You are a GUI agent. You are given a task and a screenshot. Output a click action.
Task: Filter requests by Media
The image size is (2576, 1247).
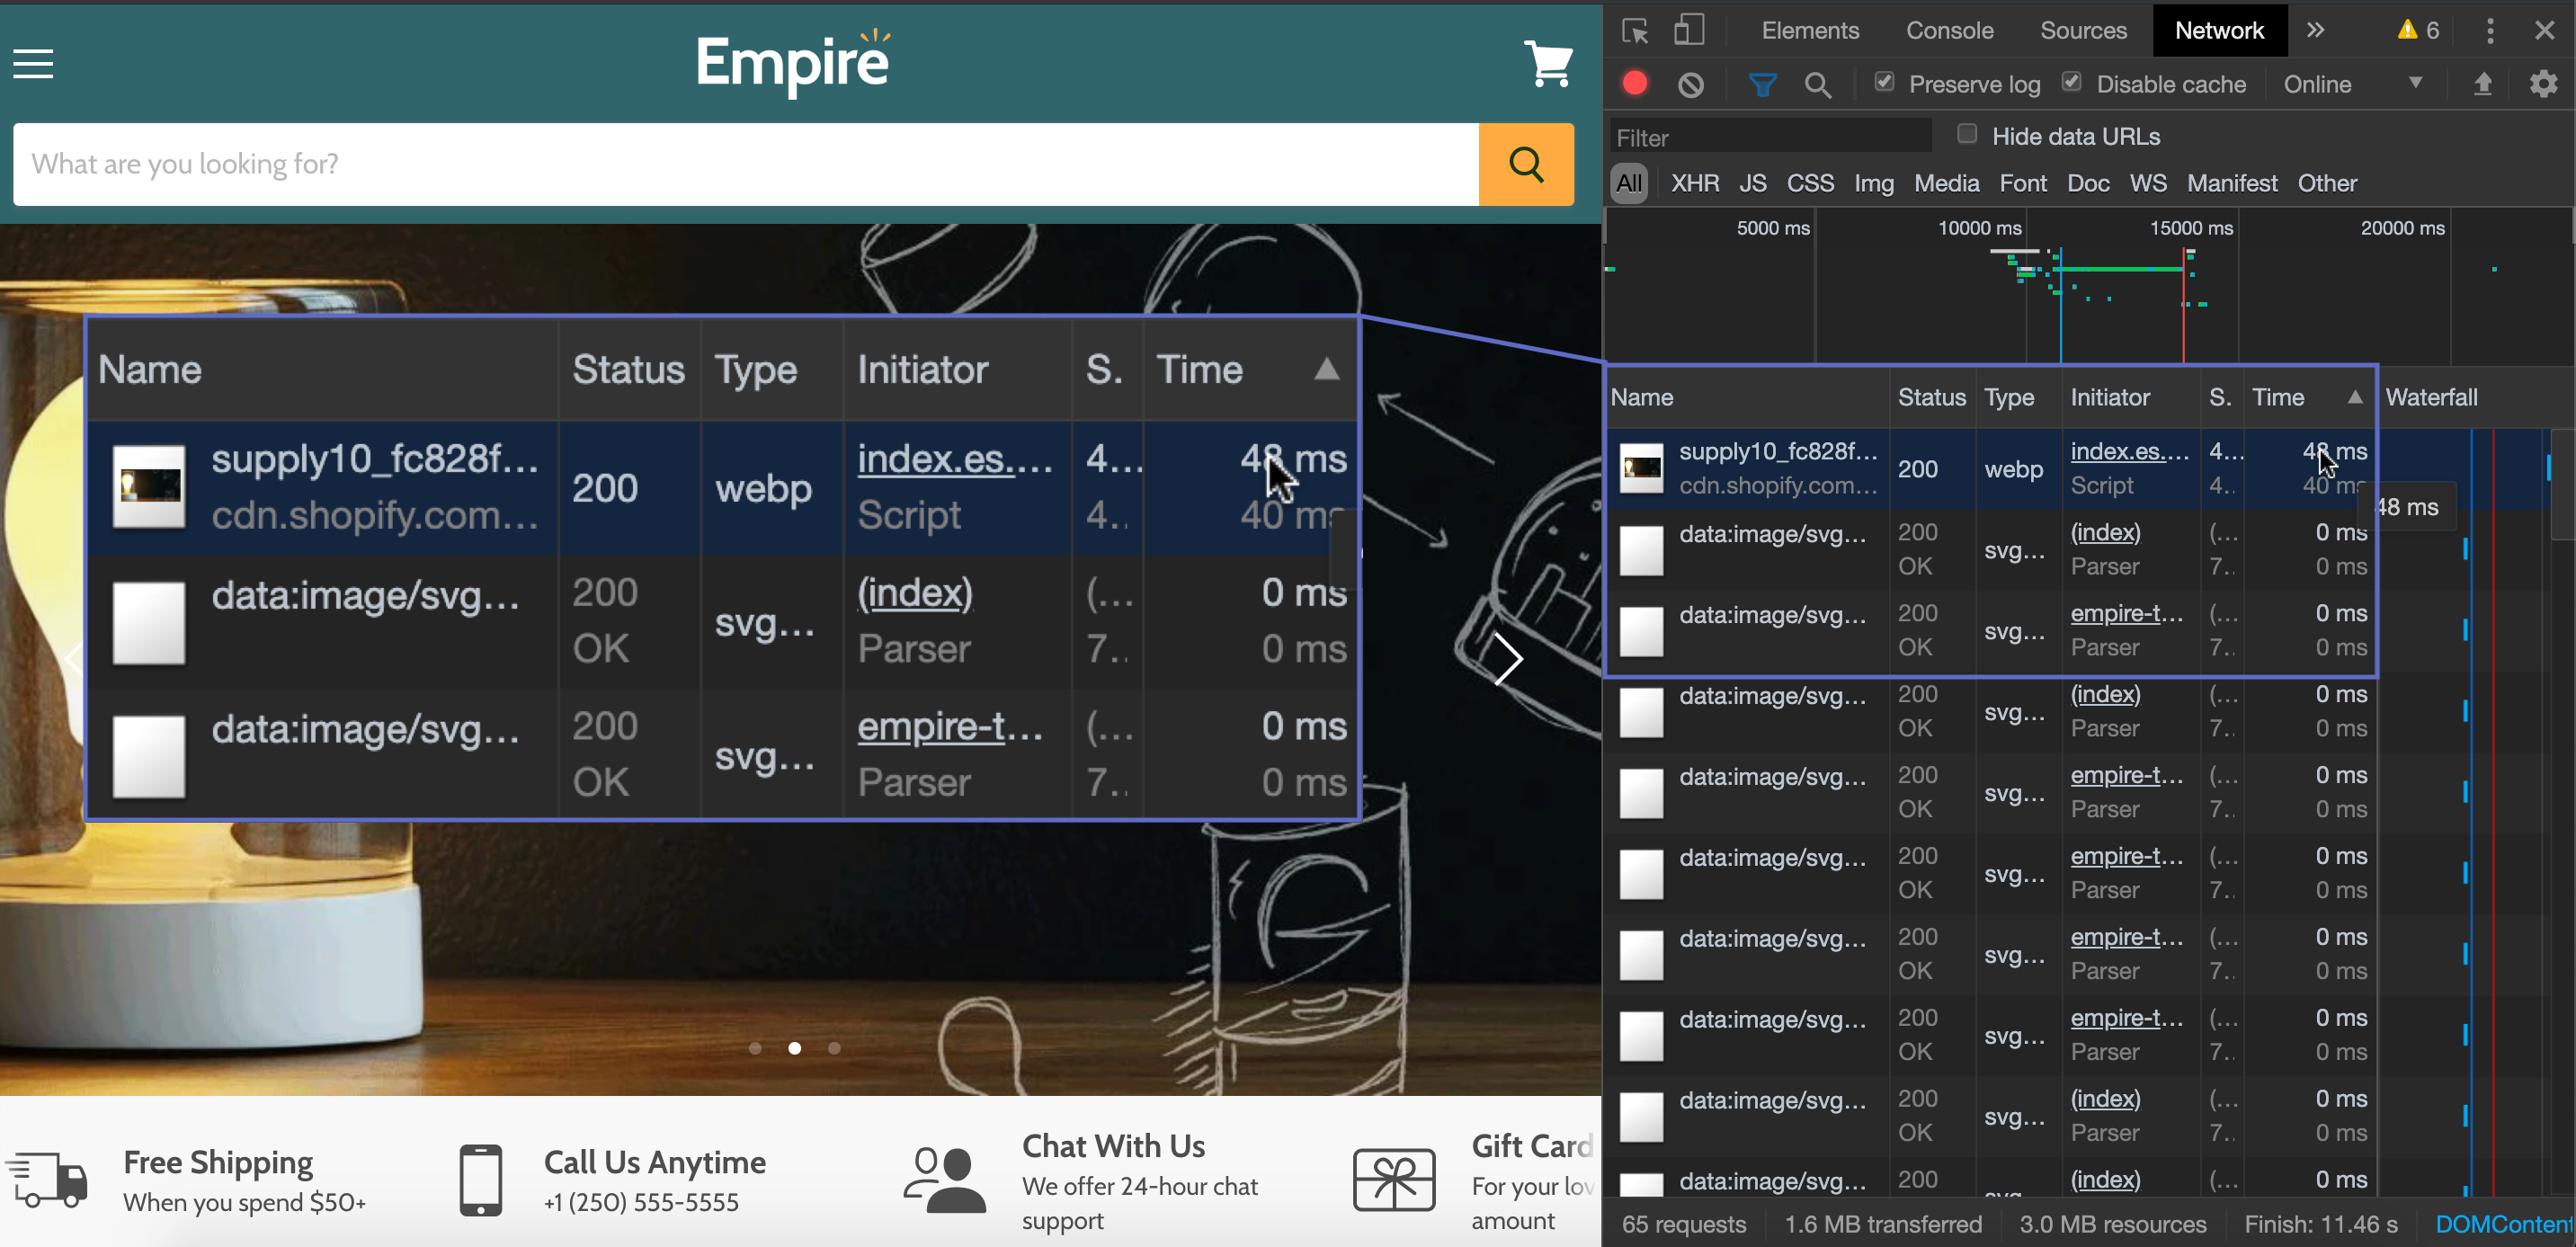tap(1947, 184)
